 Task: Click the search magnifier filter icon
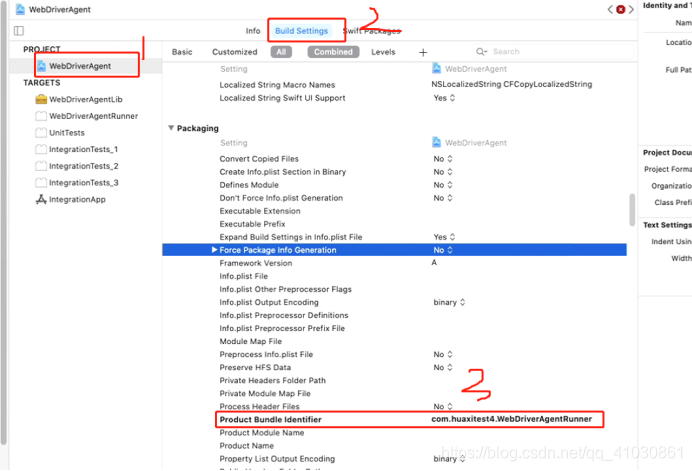click(x=481, y=52)
